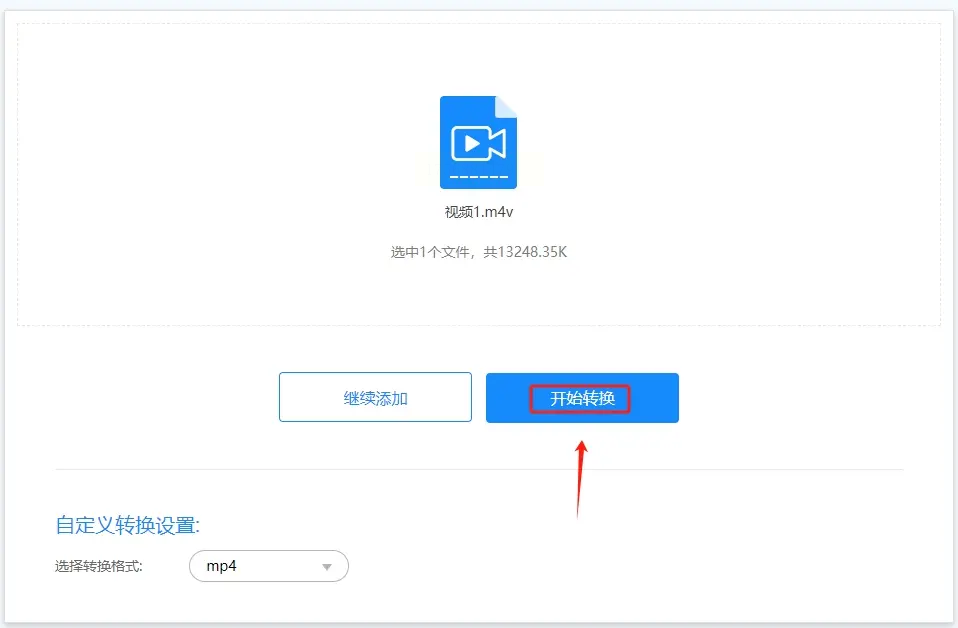The height and width of the screenshot is (628, 958).
Task: Click the dropdown arrow beside mp4
Action: click(x=327, y=567)
